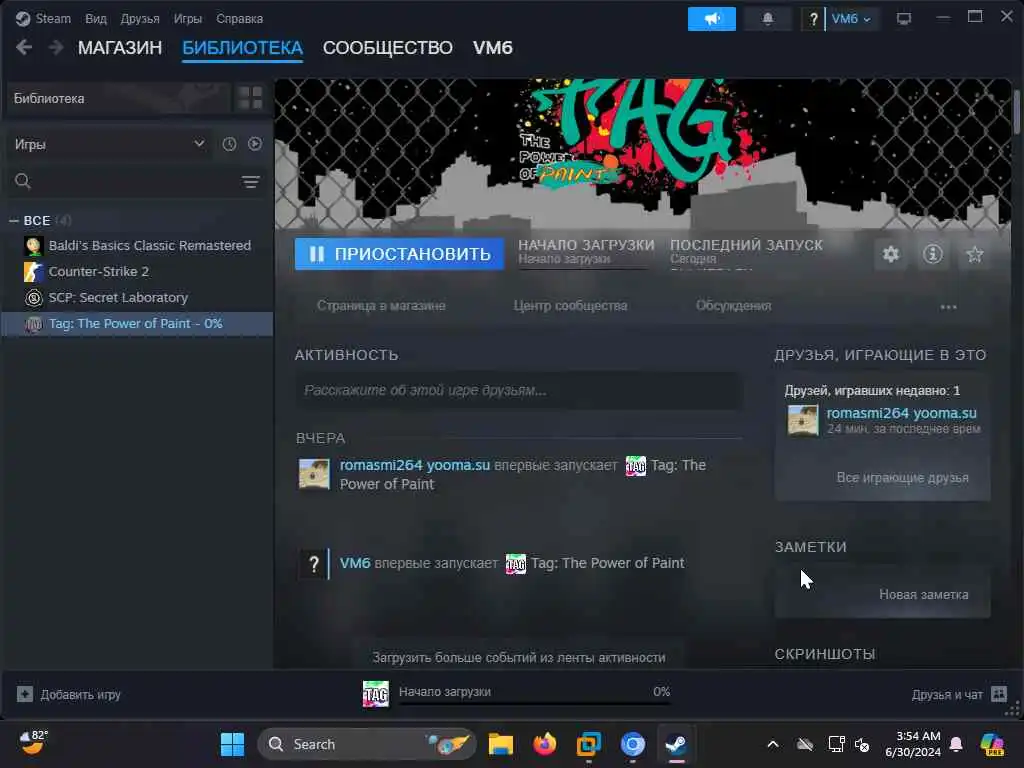Click the Tag download thumbnail in bottom bar

point(376,695)
